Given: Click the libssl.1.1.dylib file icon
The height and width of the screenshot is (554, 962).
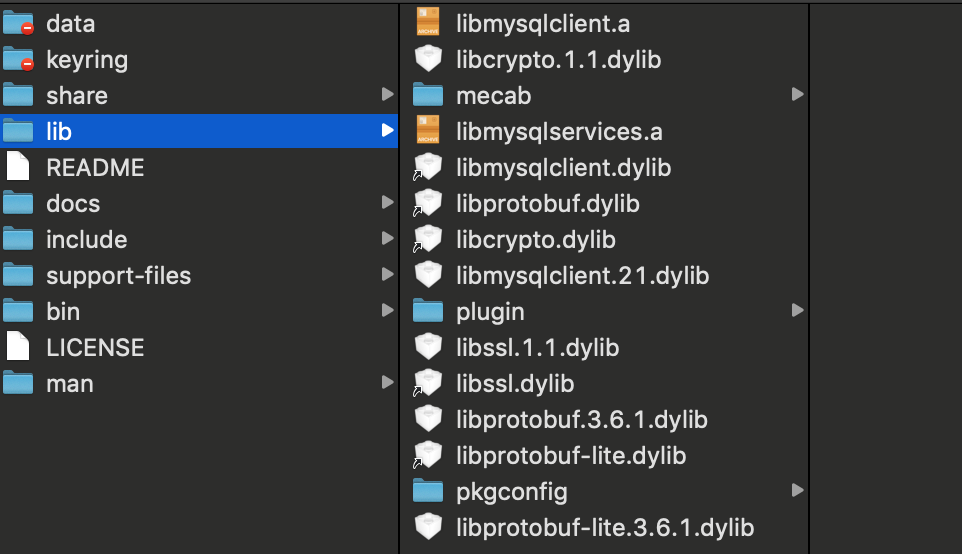Looking at the screenshot, I should pos(428,347).
